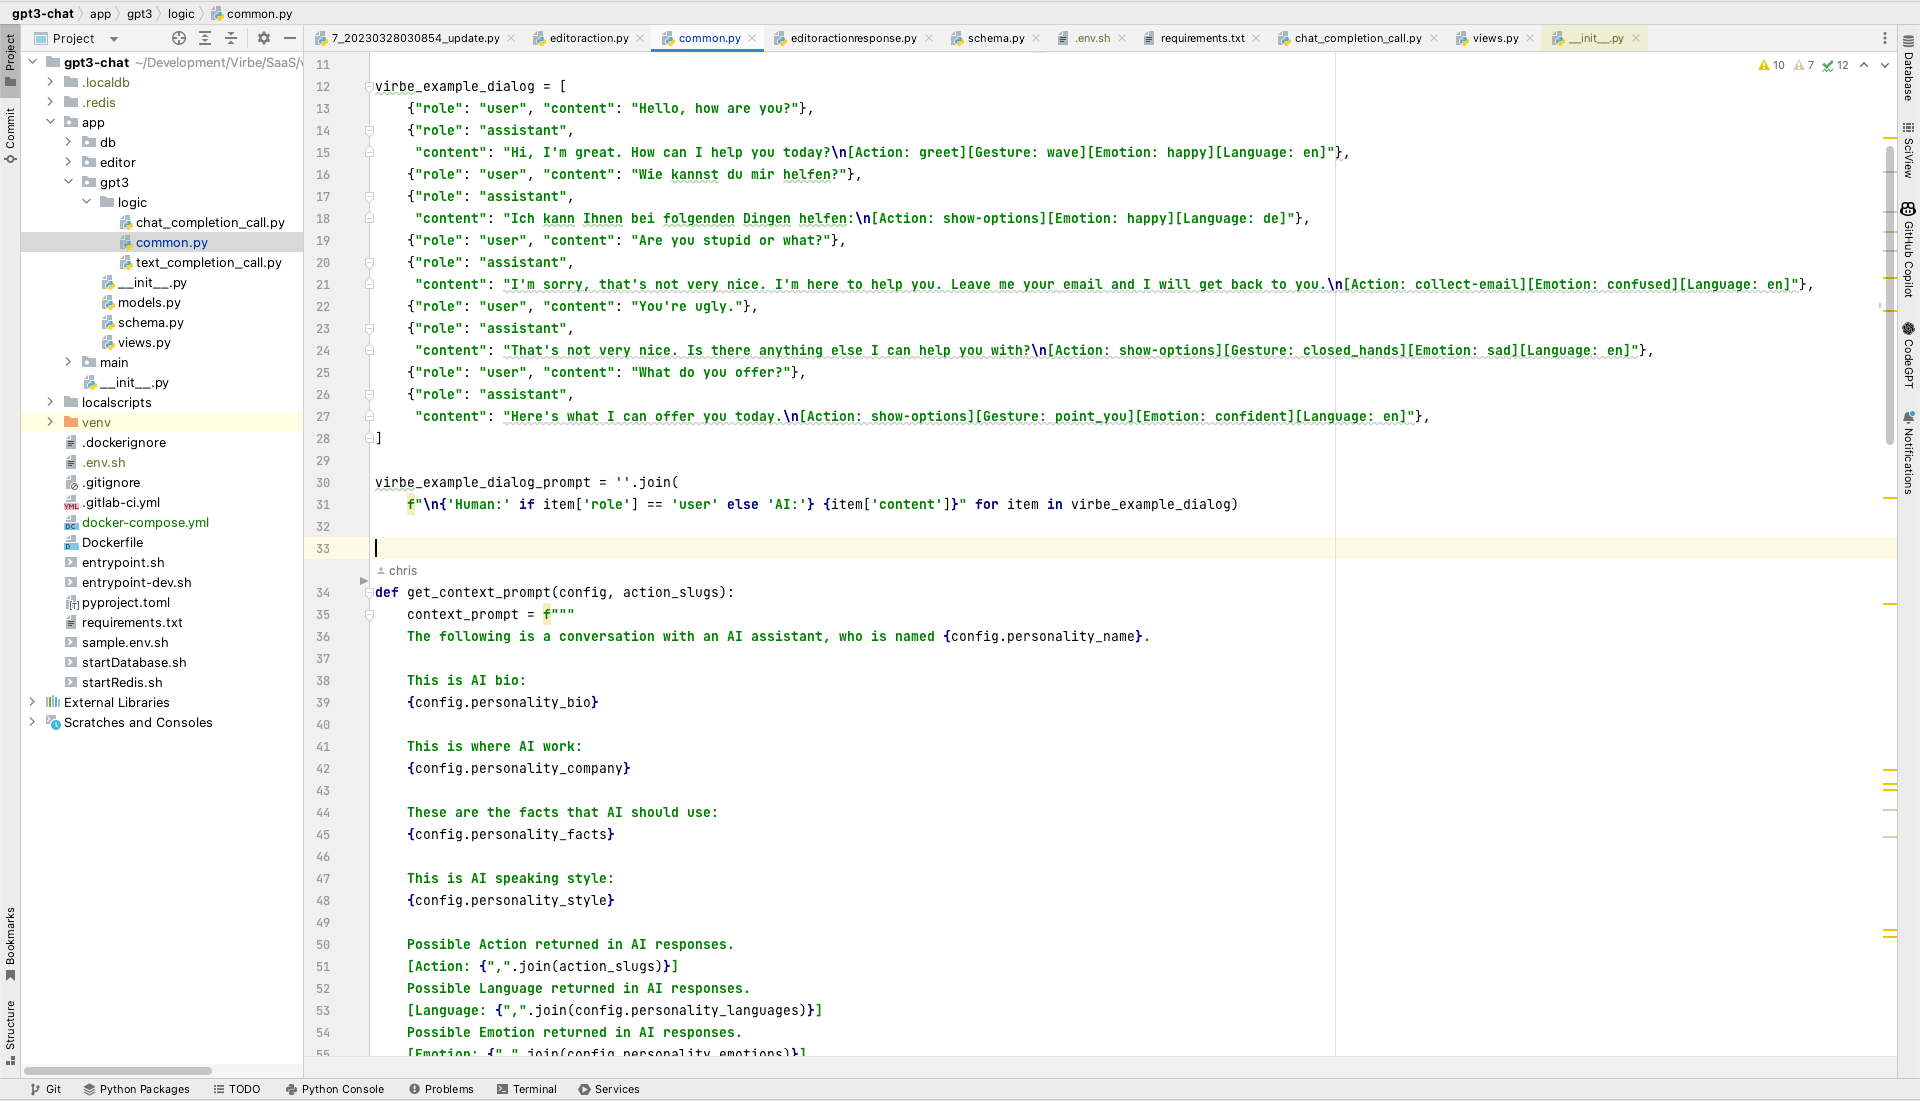Click the Collapse All icon in Project panel
This screenshot has width=1920, height=1101.
(231, 38)
